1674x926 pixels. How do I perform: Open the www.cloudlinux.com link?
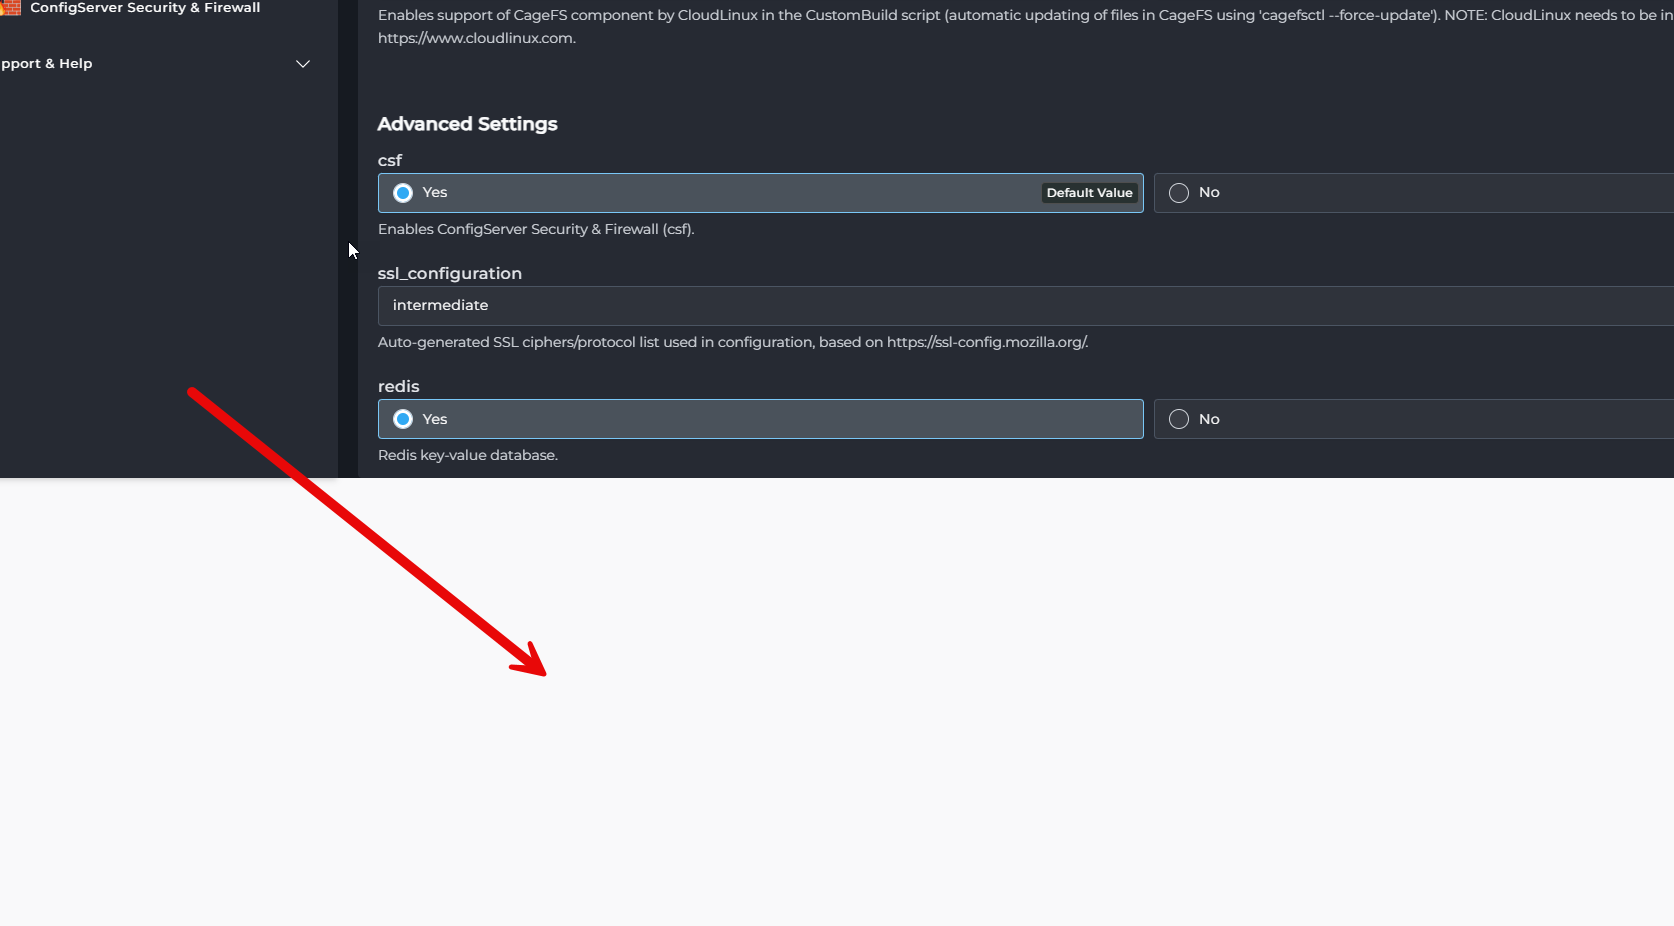click(x=476, y=39)
